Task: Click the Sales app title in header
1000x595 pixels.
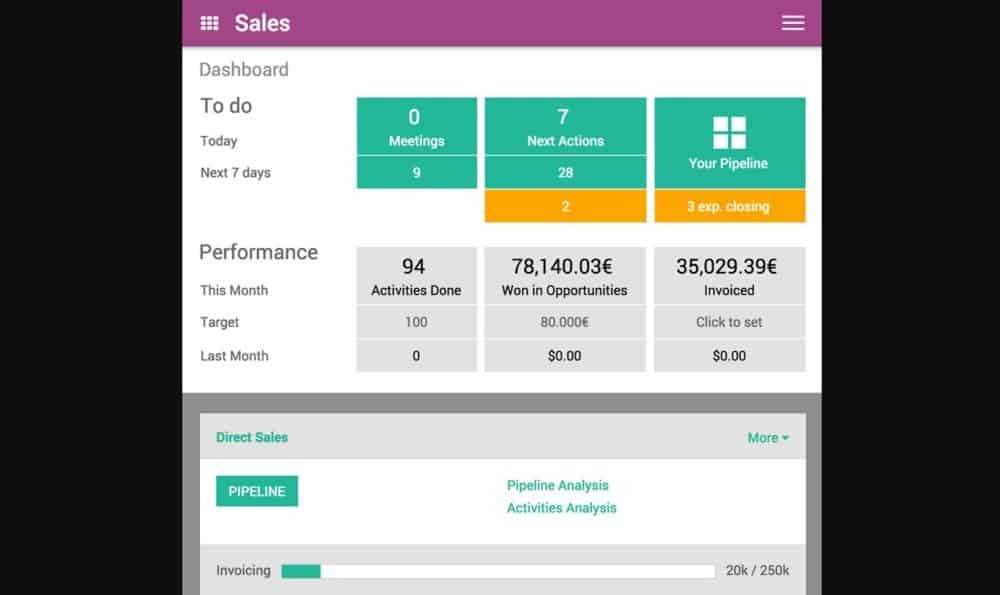Action: point(262,23)
